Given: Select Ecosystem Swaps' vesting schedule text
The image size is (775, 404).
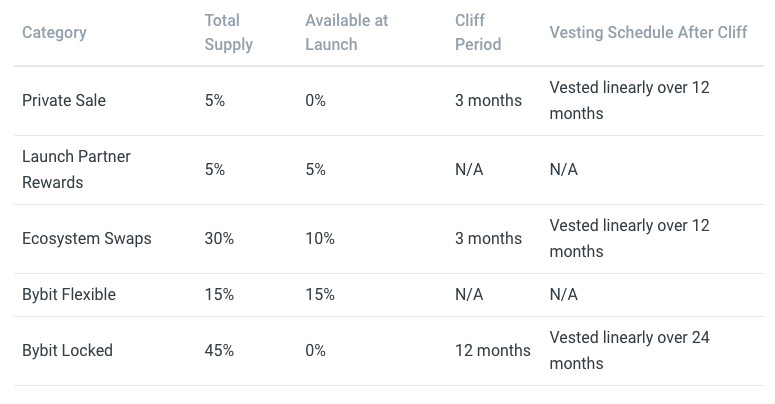Looking at the screenshot, I should (629, 238).
